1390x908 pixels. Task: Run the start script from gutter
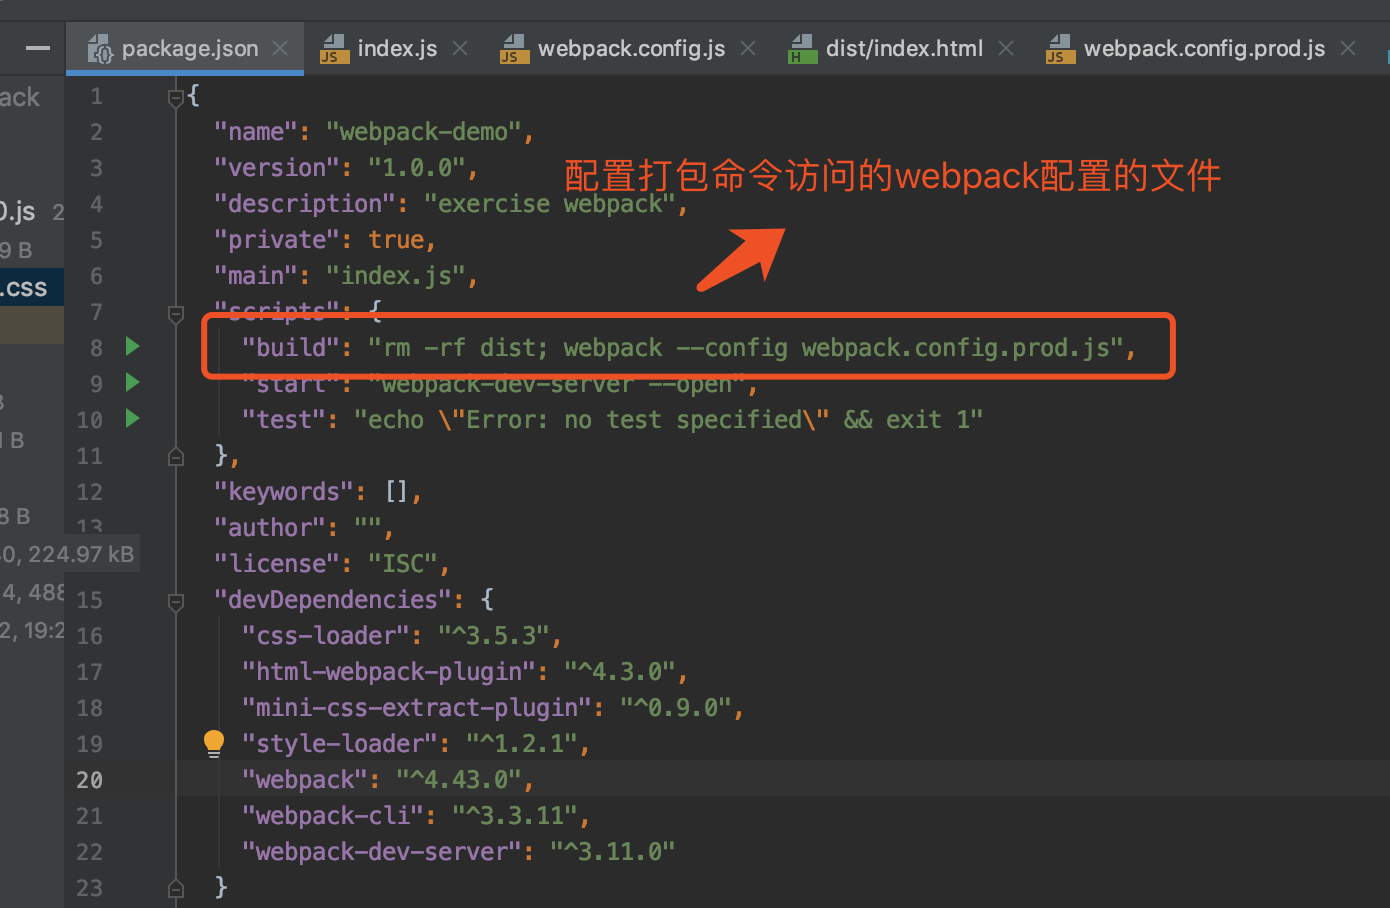[132, 383]
